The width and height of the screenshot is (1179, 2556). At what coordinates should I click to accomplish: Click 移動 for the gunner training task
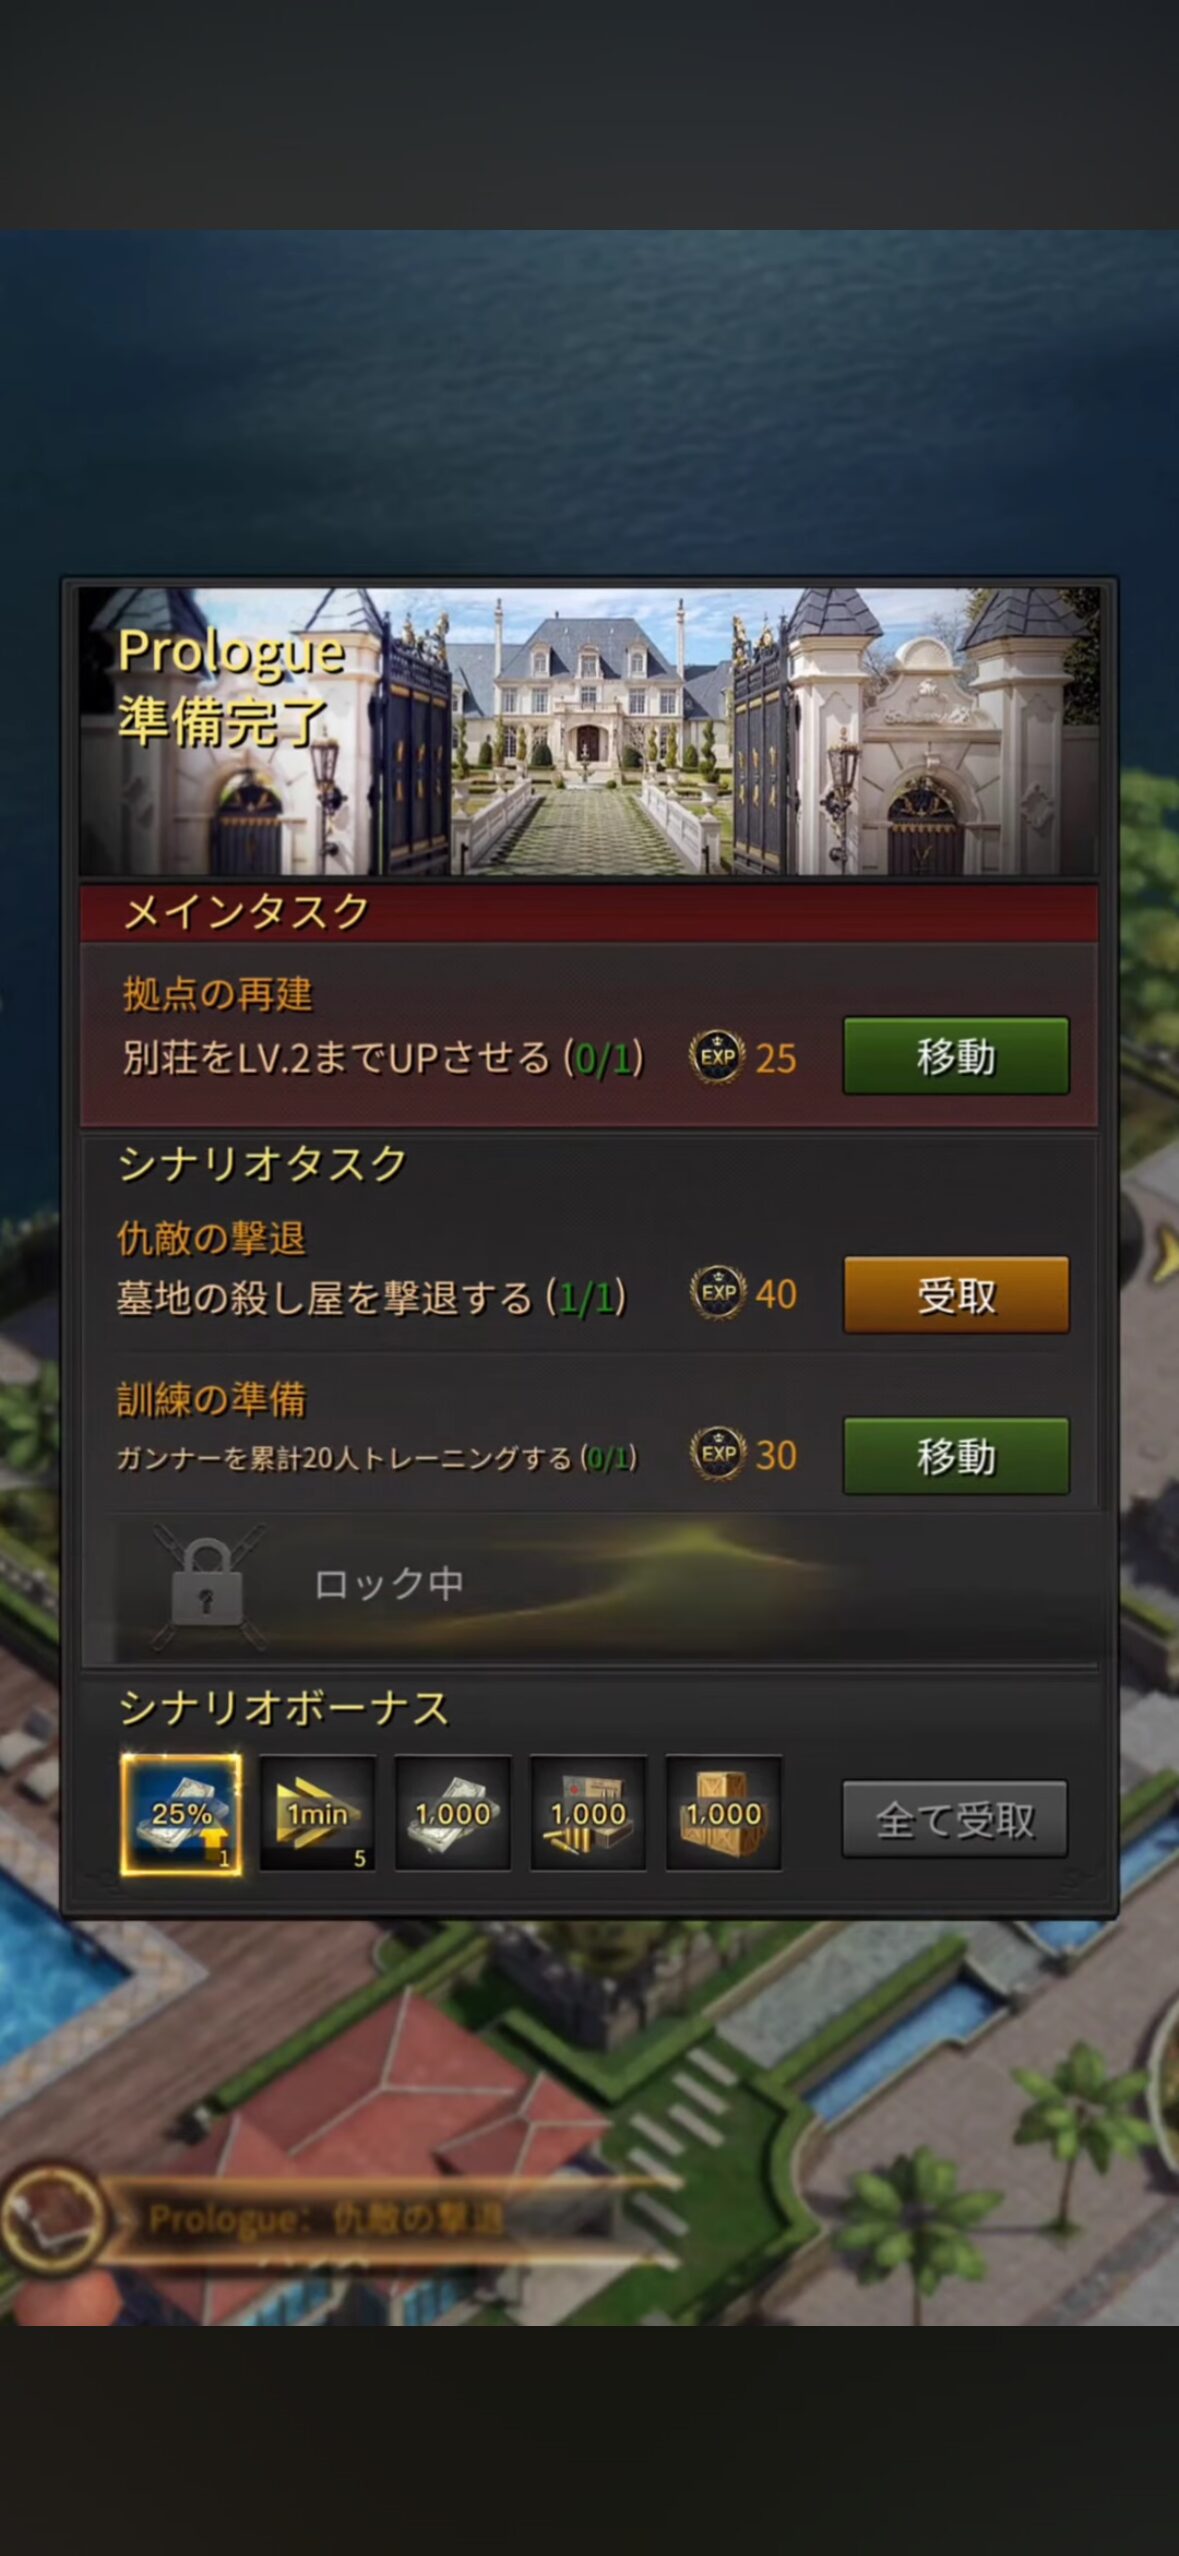point(956,1456)
